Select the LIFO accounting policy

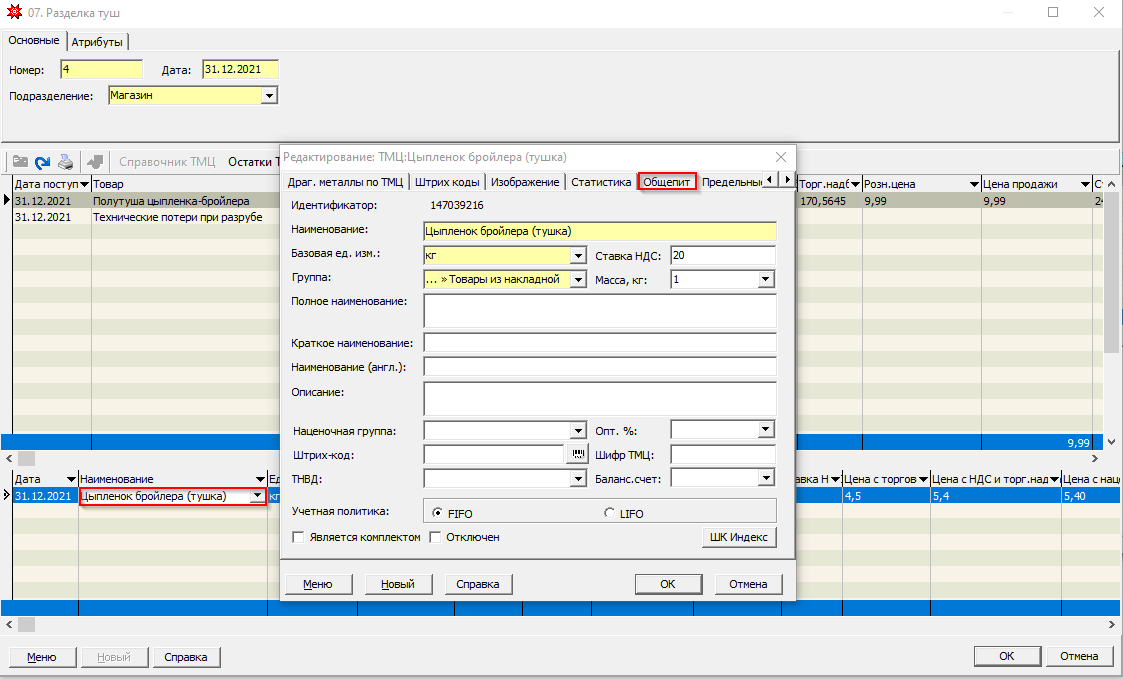[x=610, y=513]
